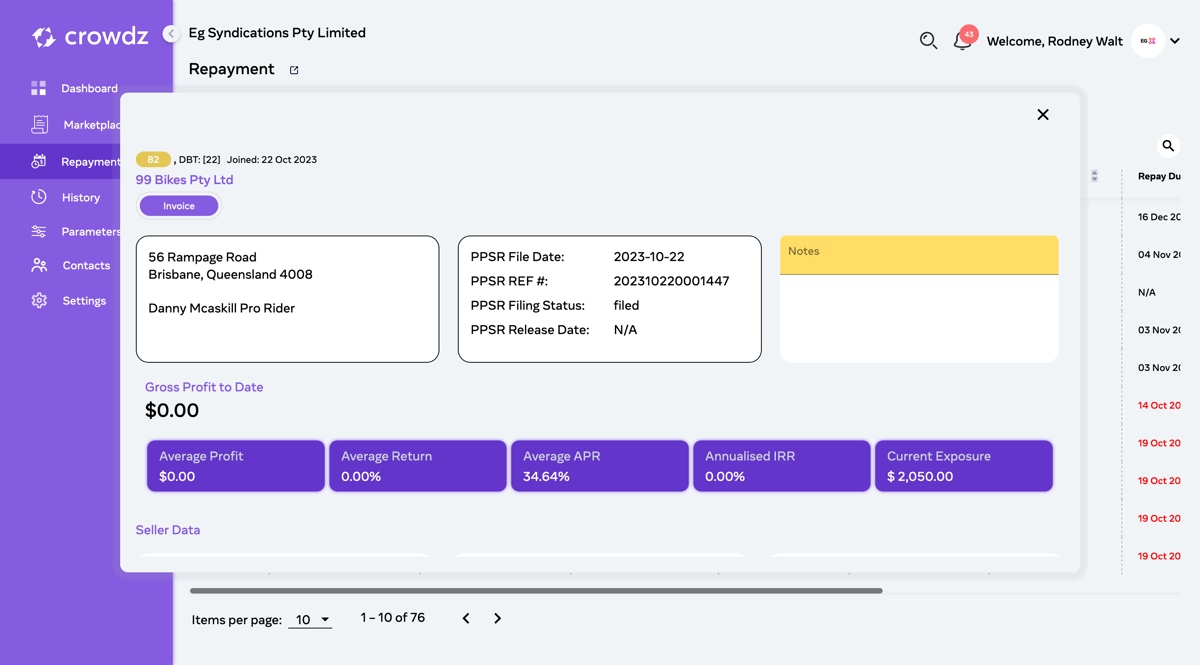Click the Gross Profit to Date label
The width and height of the screenshot is (1200, 665).
point(204,387)
